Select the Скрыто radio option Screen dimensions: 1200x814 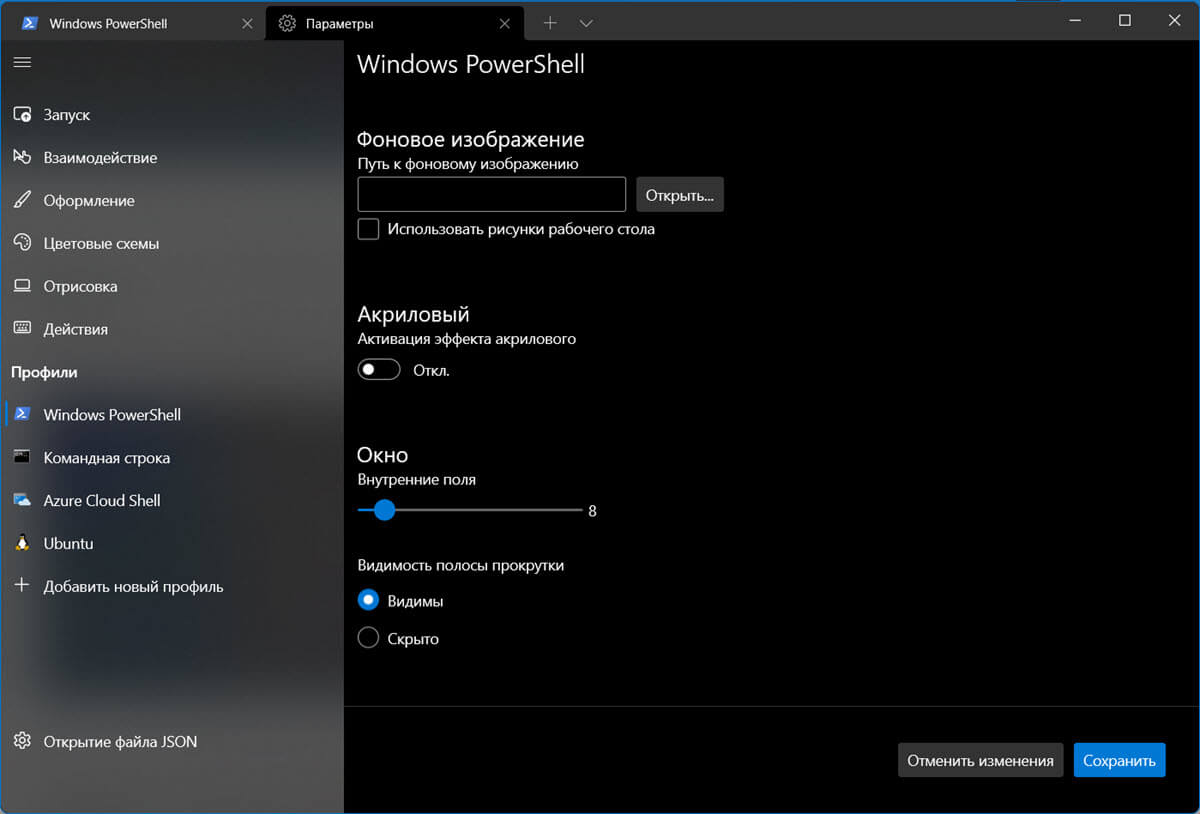click(x=368, y=638)
